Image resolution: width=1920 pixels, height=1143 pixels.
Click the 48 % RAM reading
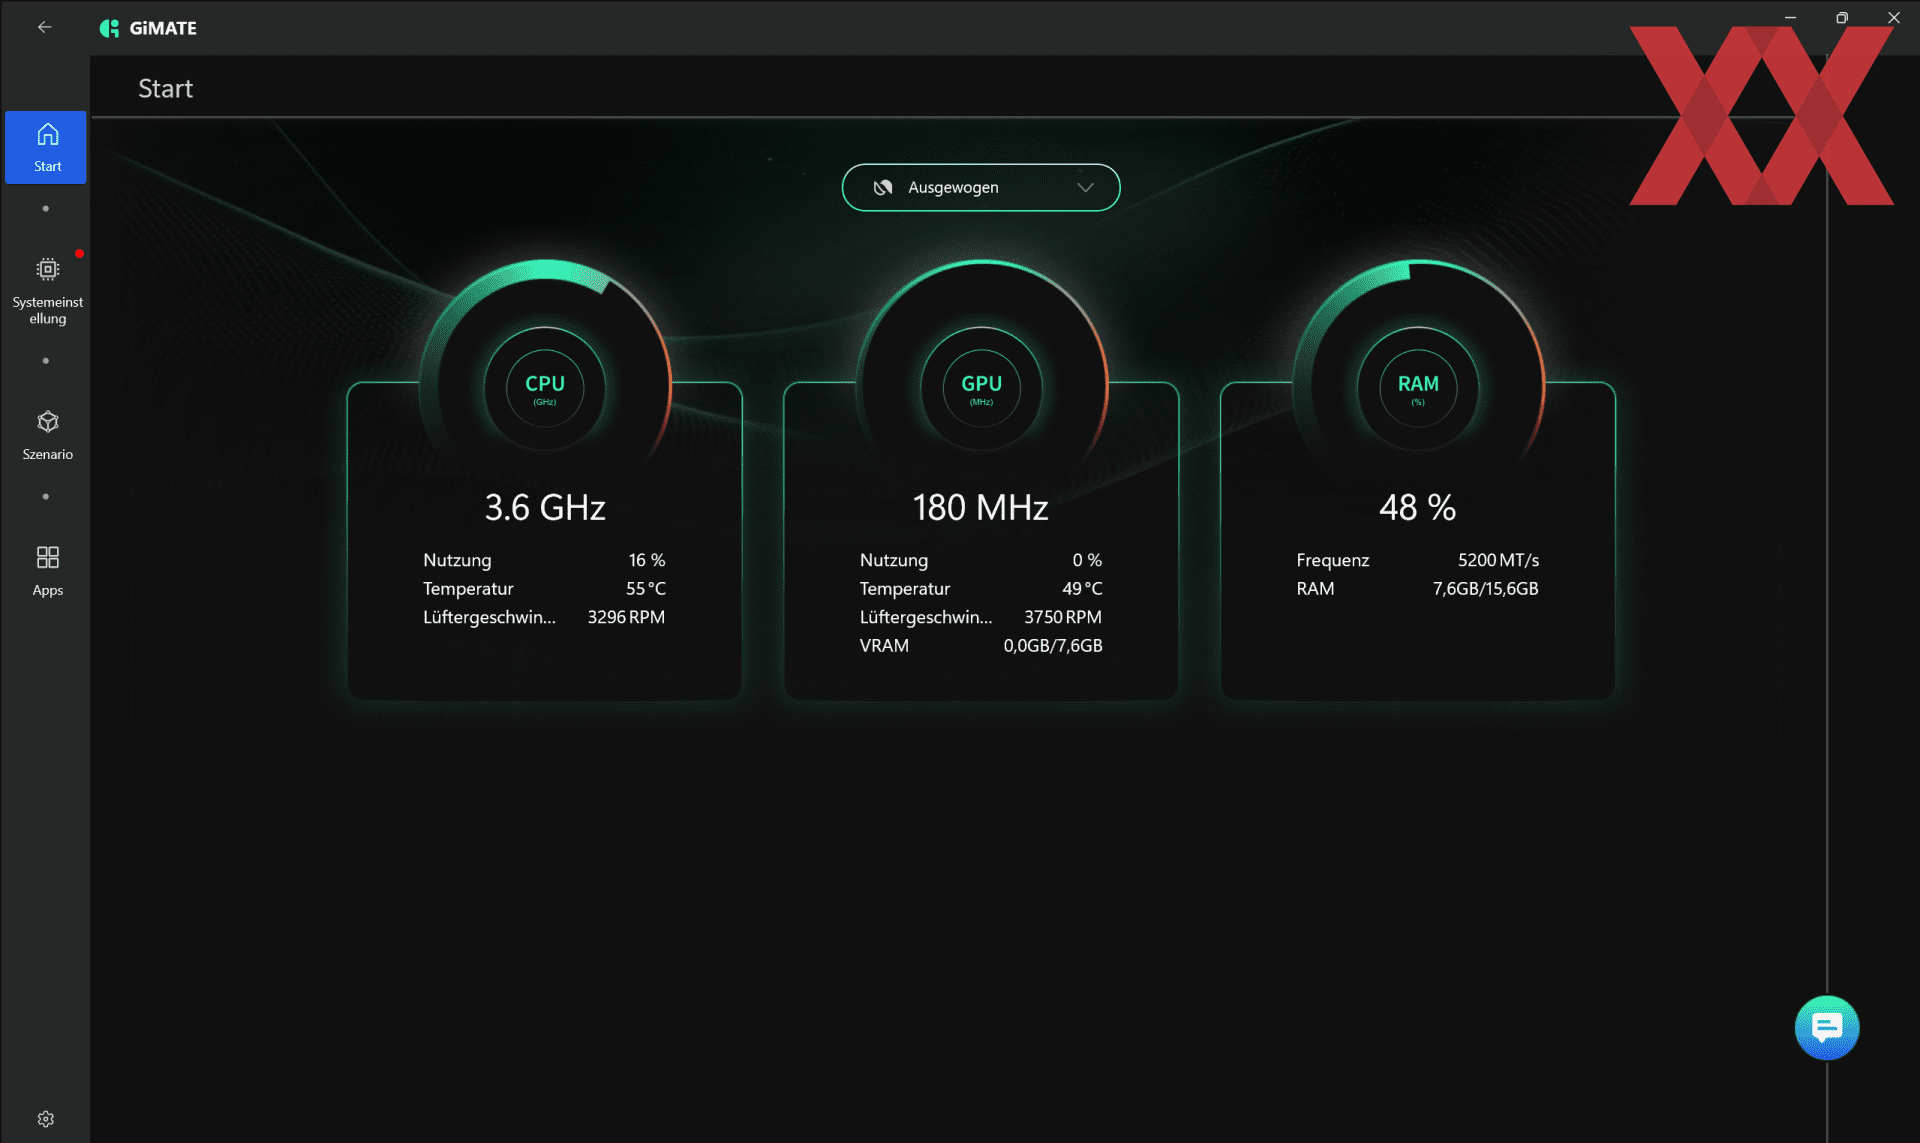point(1417,507)
